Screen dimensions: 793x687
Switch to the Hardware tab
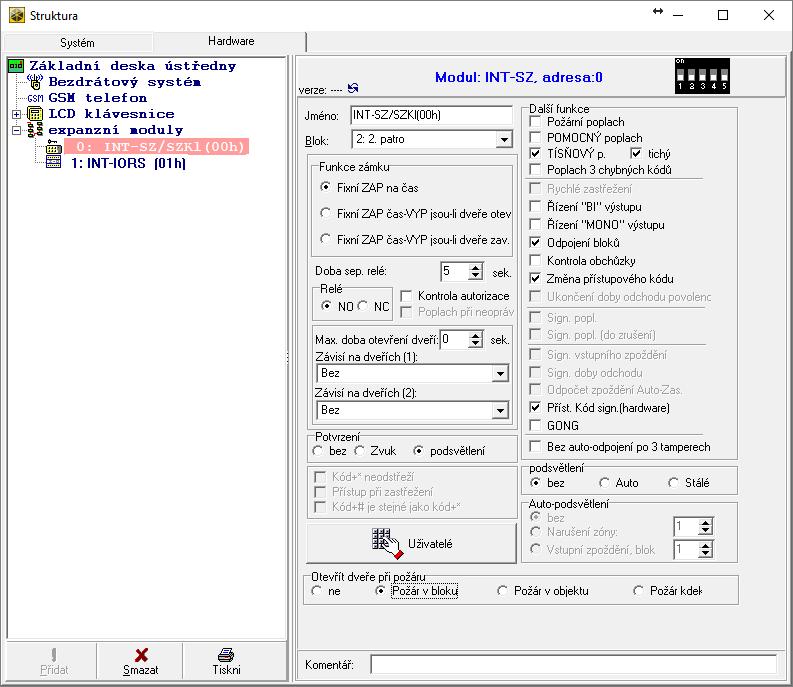[231, 41]
